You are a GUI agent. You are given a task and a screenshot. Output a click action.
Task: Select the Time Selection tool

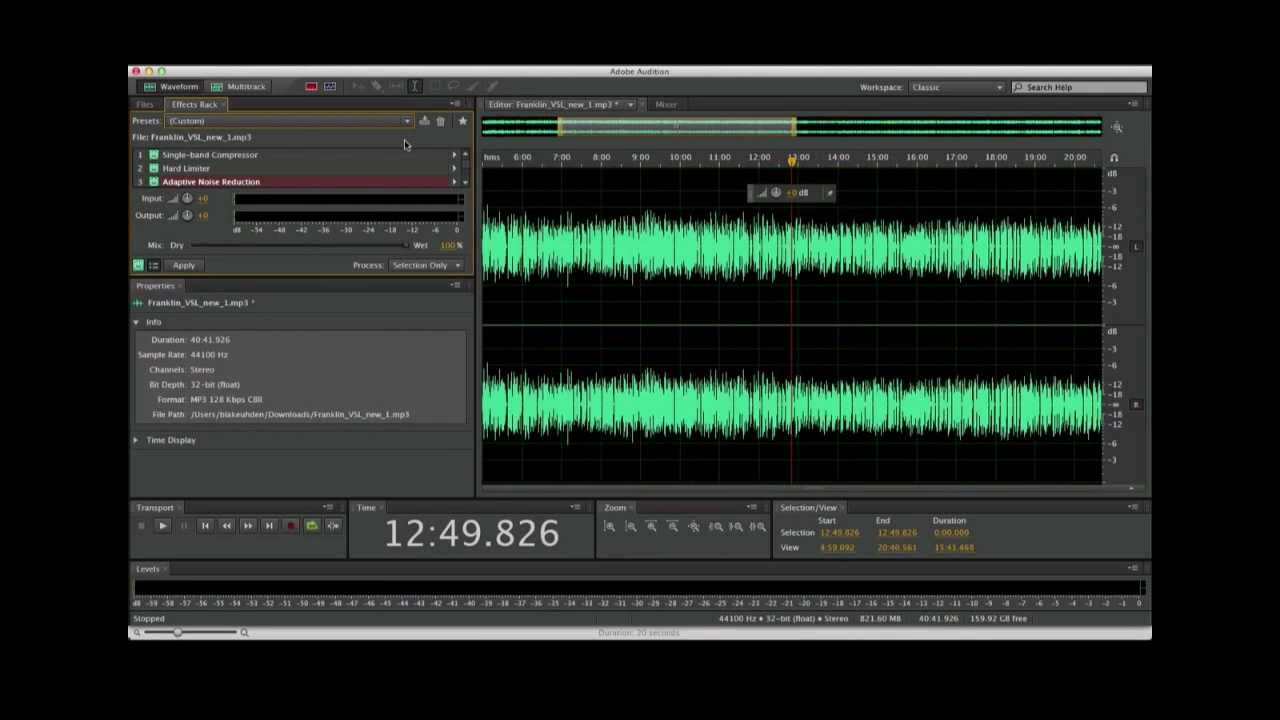point(415,87)
